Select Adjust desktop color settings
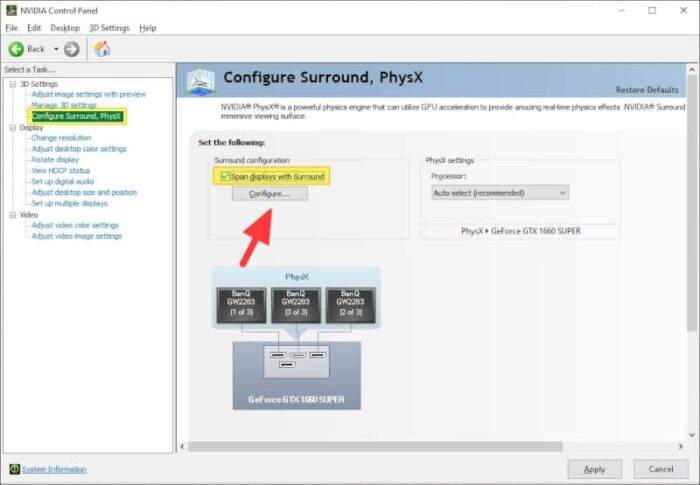This screenshot has height=485, width=700. 79,149
